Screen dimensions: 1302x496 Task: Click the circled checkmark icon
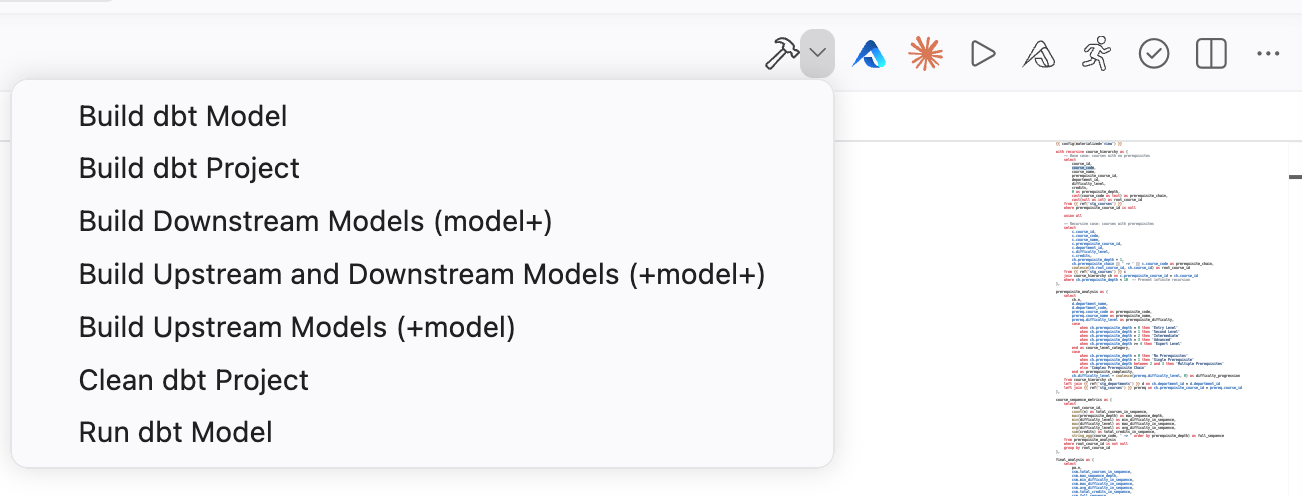pos(1154,53)
